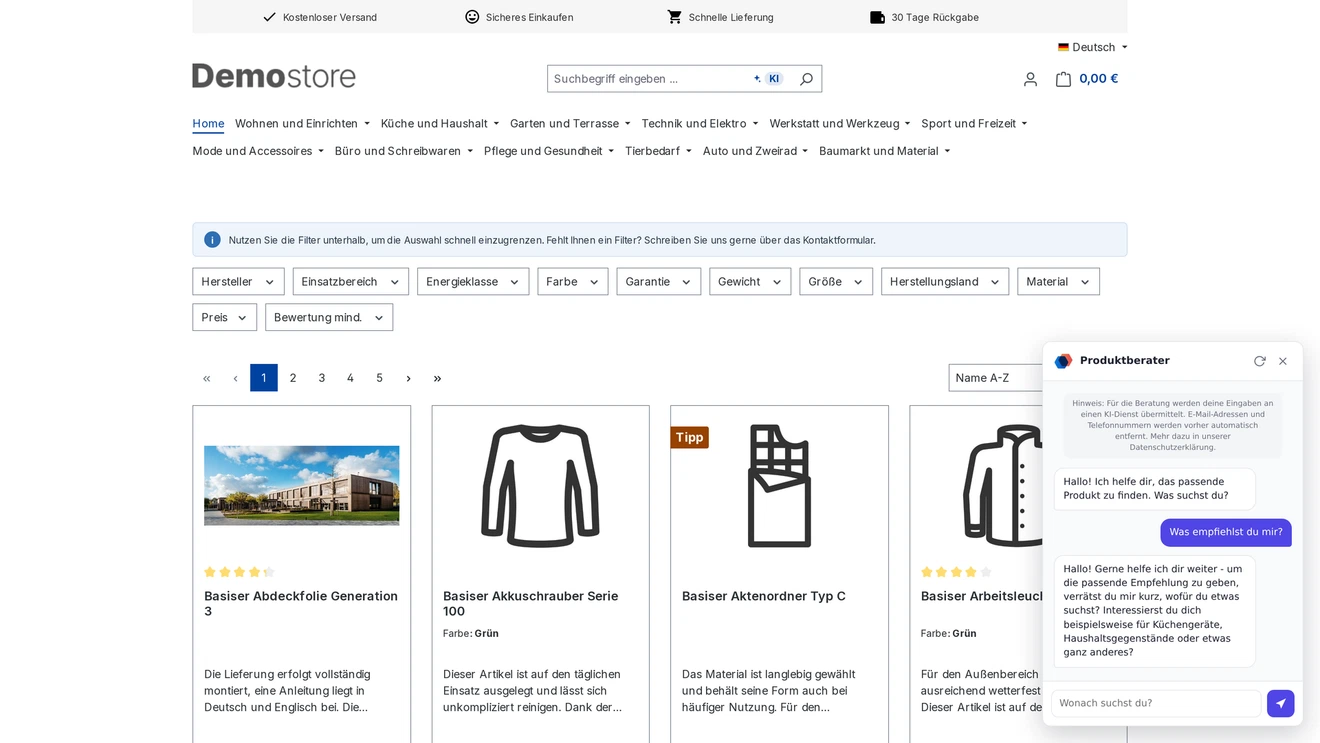
Task: Open the Technik und Elektro menu
Action: point(700,124)
